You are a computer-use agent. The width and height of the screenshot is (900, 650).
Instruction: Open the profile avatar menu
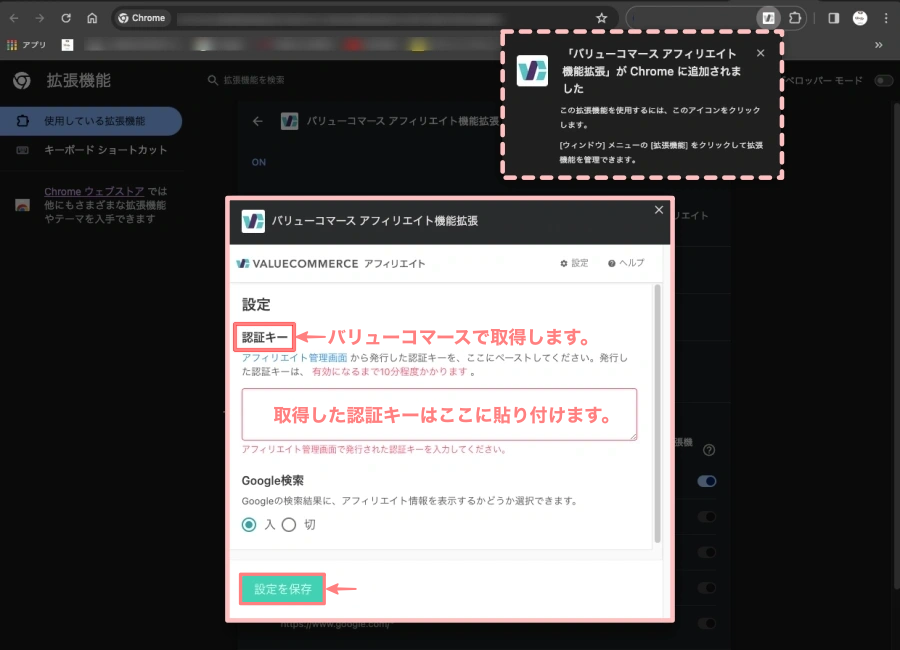click(859, 18)
